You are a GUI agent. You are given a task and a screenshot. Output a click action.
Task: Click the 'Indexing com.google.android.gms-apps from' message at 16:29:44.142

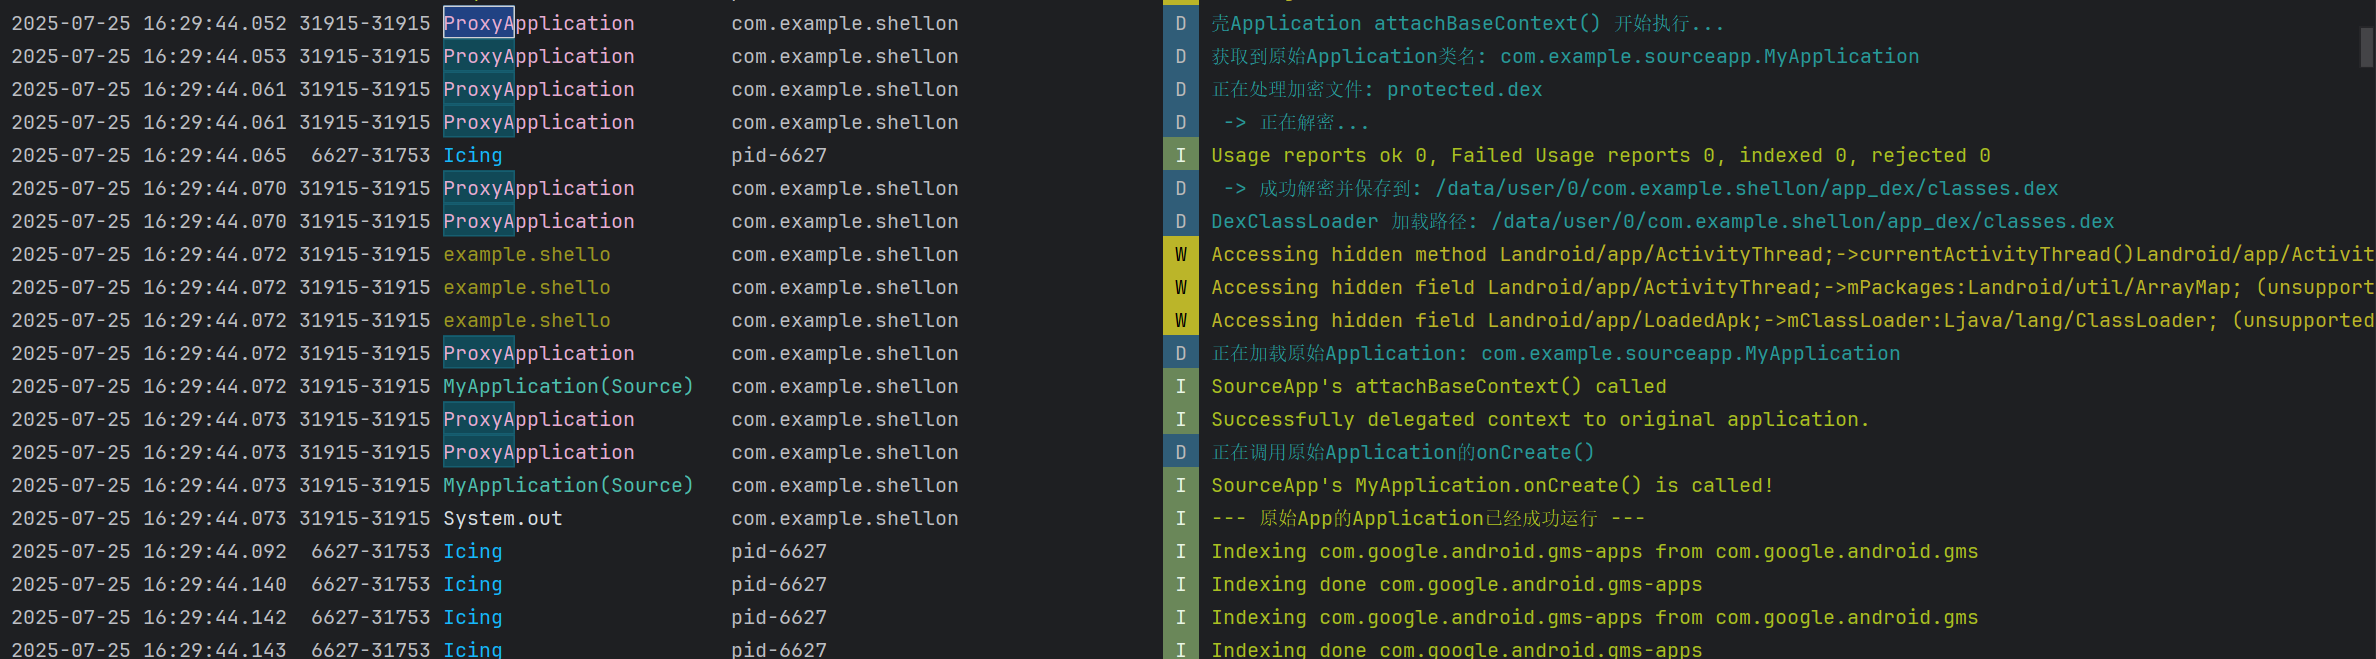(x=1594, y=617)
